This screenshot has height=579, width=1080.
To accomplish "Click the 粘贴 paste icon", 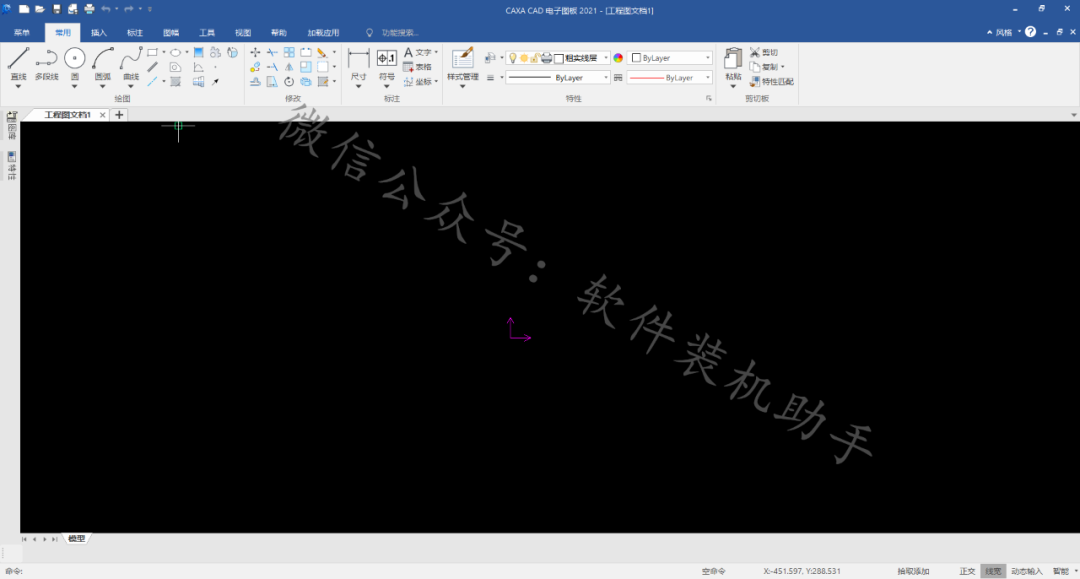I will (733, 63).
